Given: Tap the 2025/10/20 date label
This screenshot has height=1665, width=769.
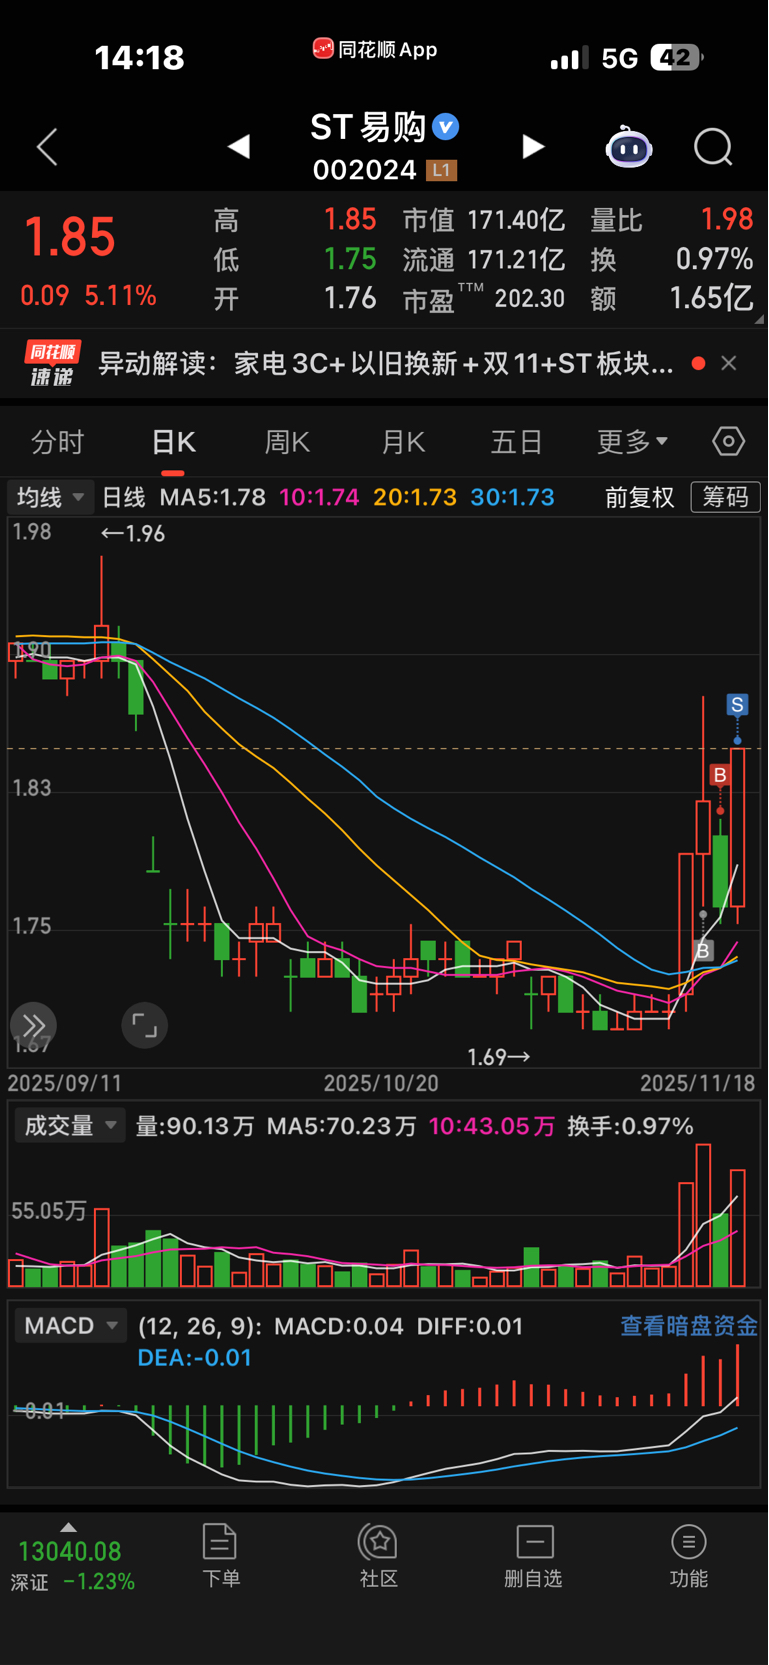Looking at the screenshot, I should (x=381, y=1083).
